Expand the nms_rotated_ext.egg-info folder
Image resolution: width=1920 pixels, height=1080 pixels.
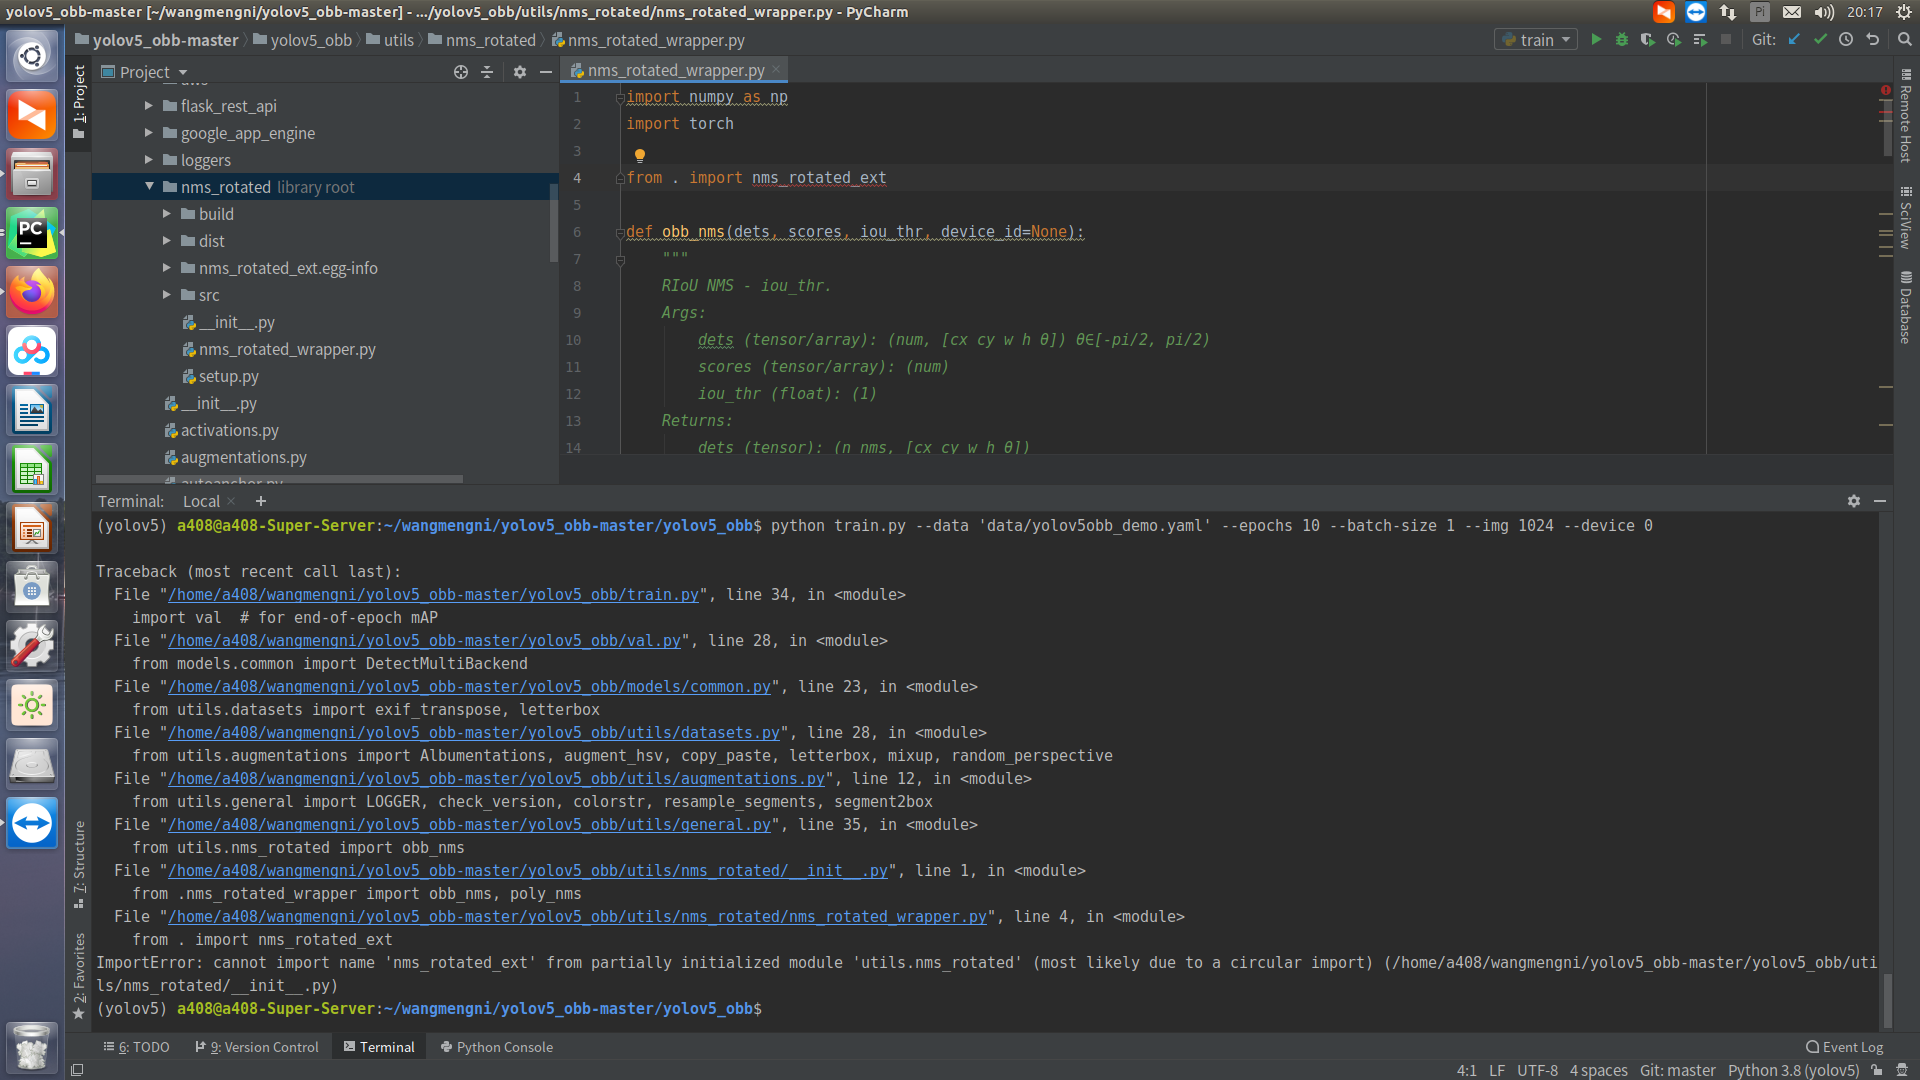click(167, 268)
